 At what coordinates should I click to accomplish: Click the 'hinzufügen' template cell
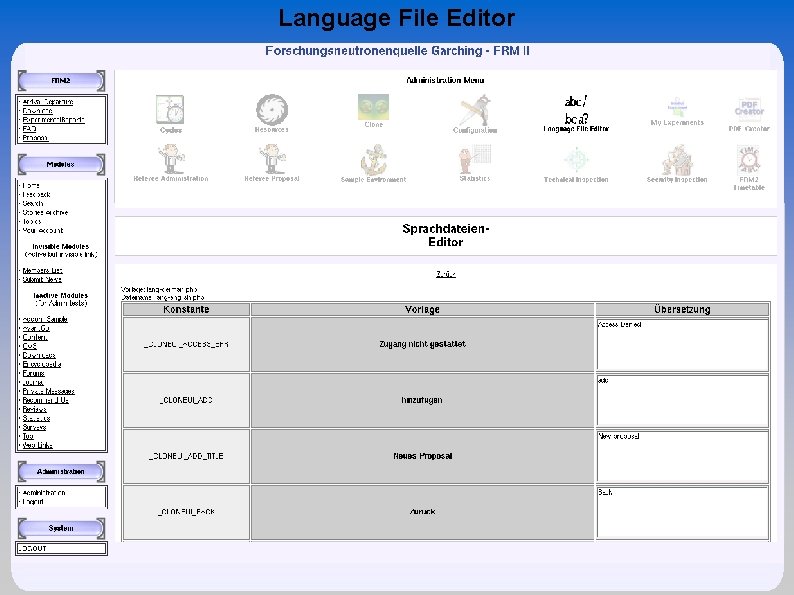422,400
